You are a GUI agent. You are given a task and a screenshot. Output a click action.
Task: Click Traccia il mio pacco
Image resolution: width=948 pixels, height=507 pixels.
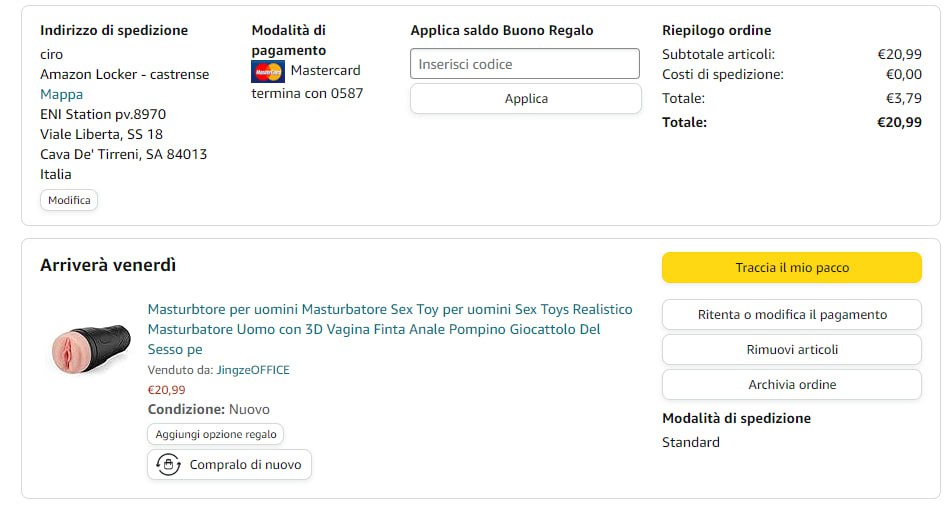[x=791, y=268]
